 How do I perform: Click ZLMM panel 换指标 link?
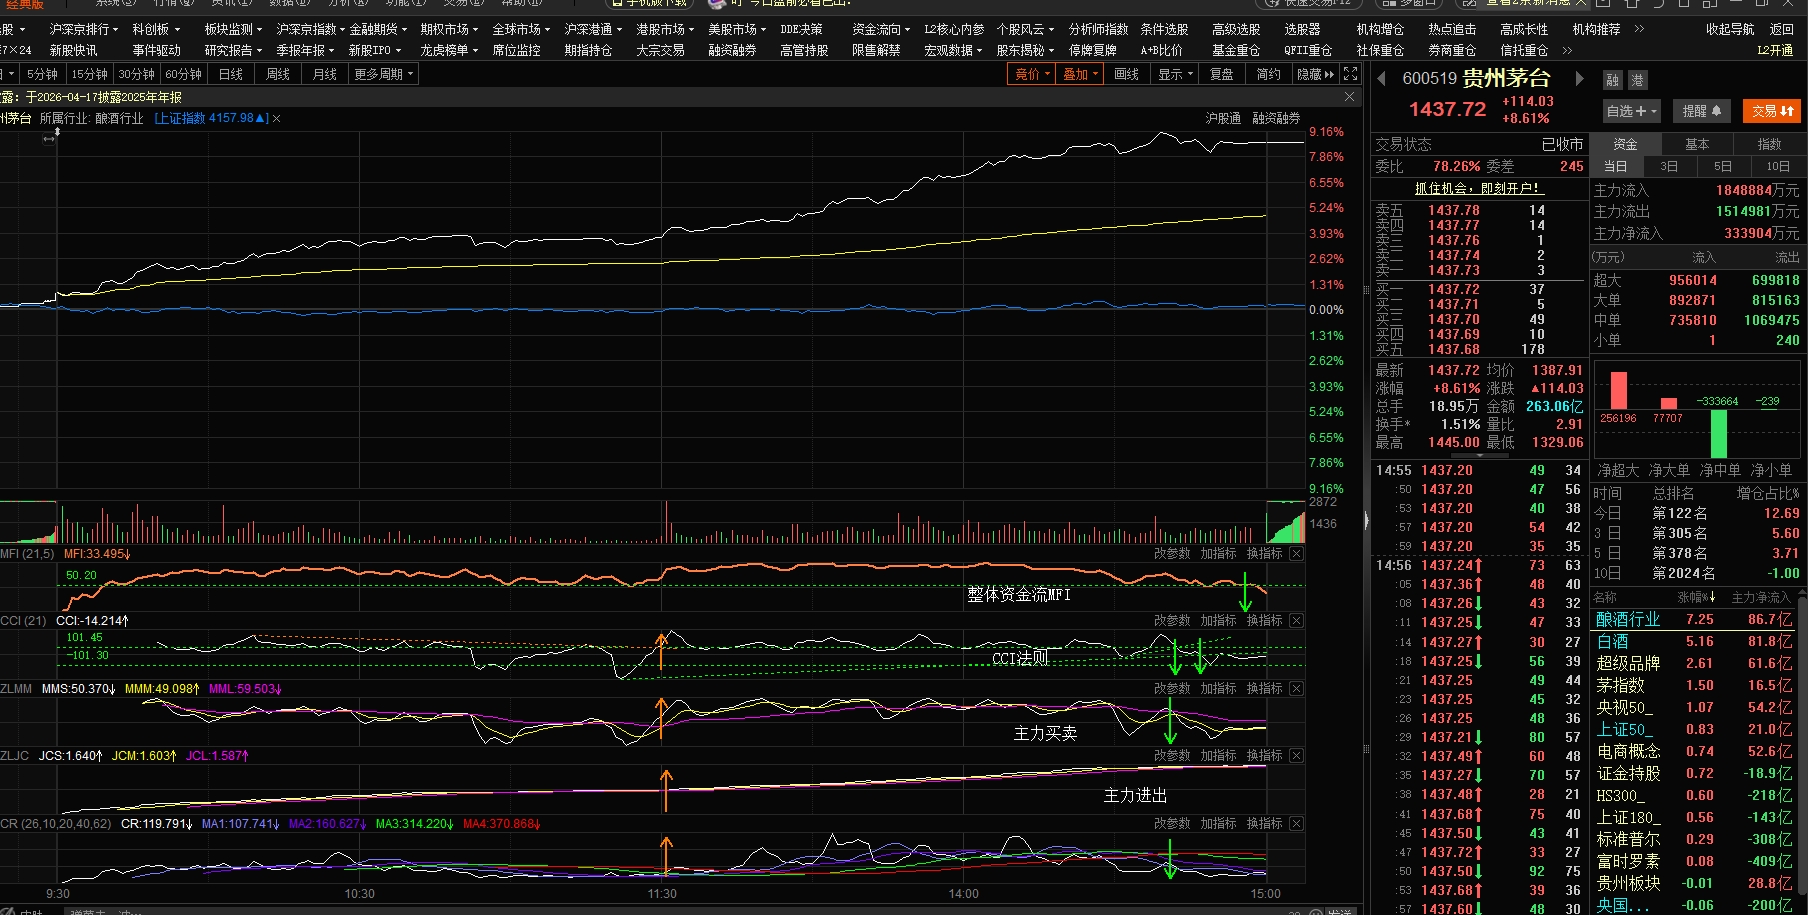pyautogui.click(x=1265, y=688)
